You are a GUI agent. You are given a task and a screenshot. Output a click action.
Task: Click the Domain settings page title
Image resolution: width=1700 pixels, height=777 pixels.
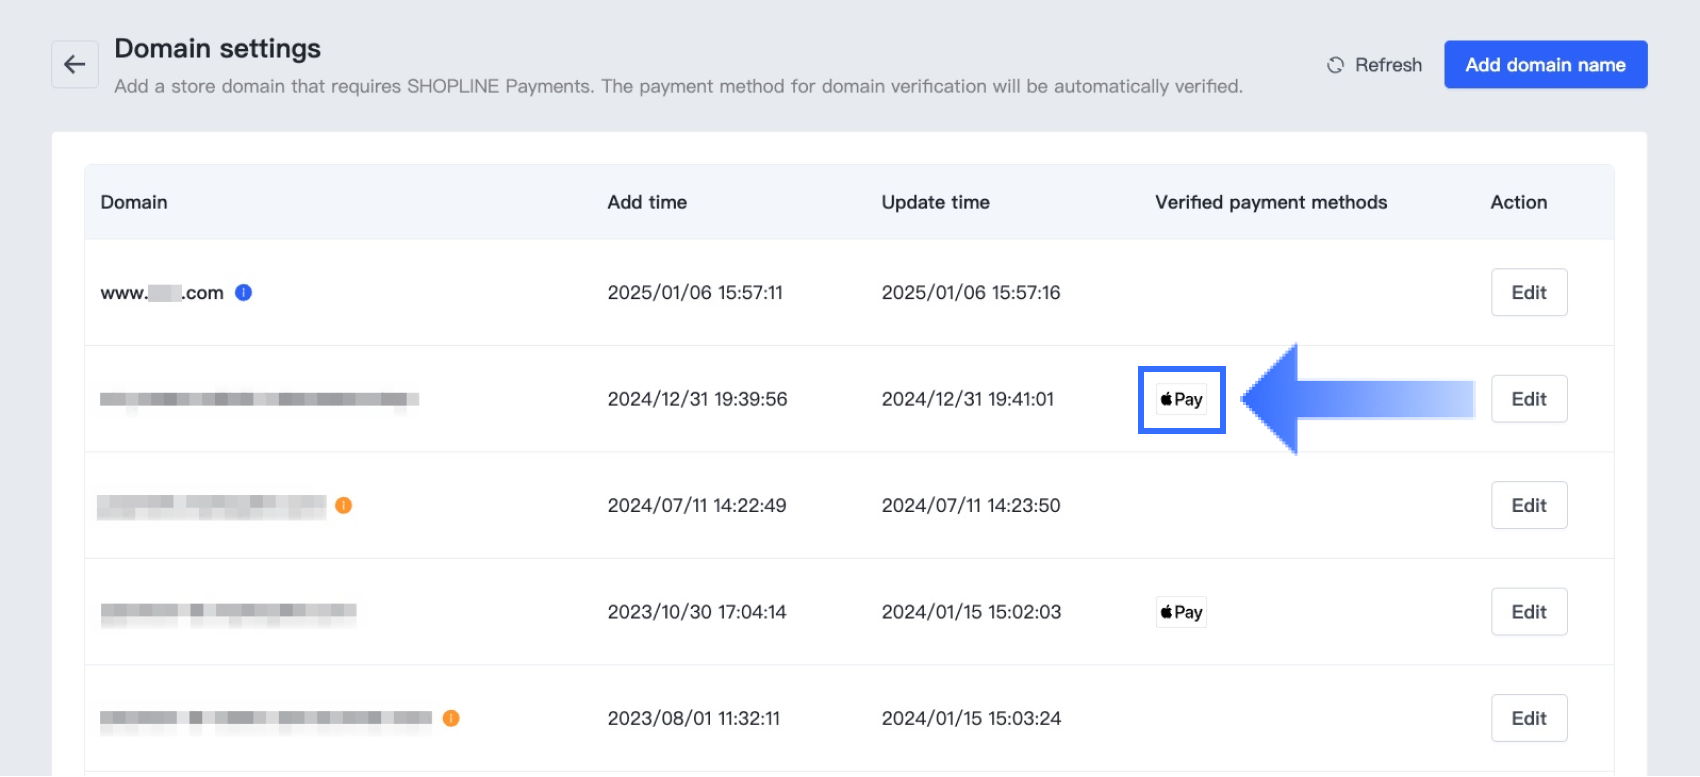coord(217,48)
